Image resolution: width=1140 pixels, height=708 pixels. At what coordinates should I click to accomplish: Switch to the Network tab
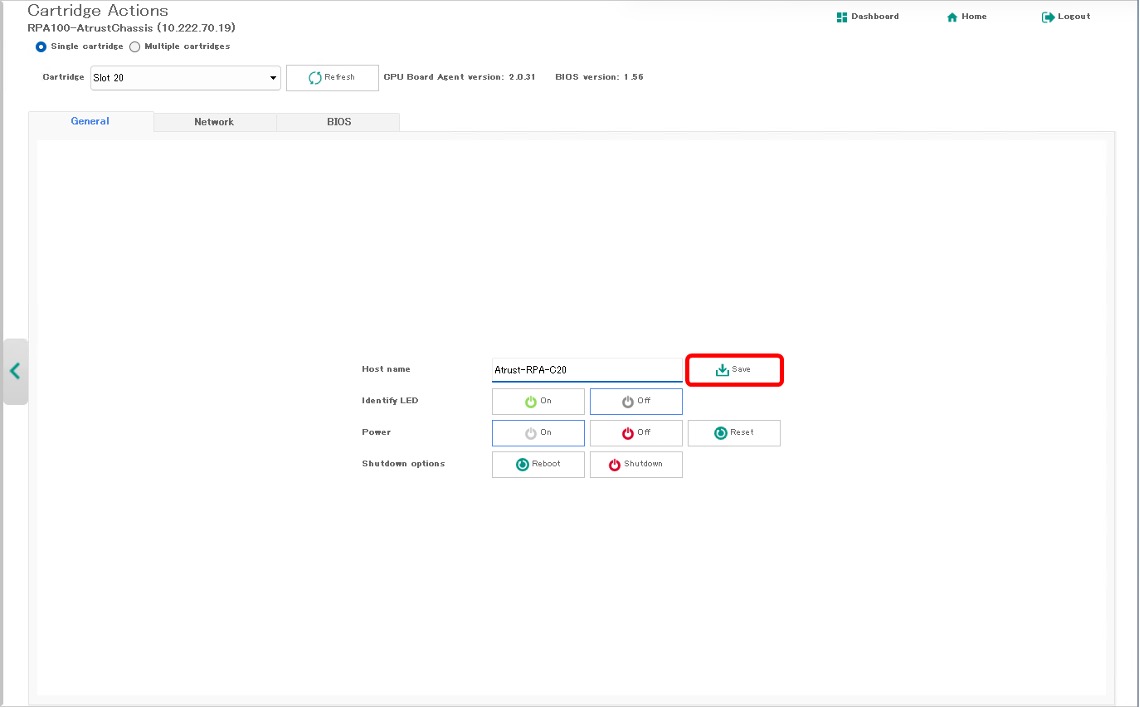214,122
